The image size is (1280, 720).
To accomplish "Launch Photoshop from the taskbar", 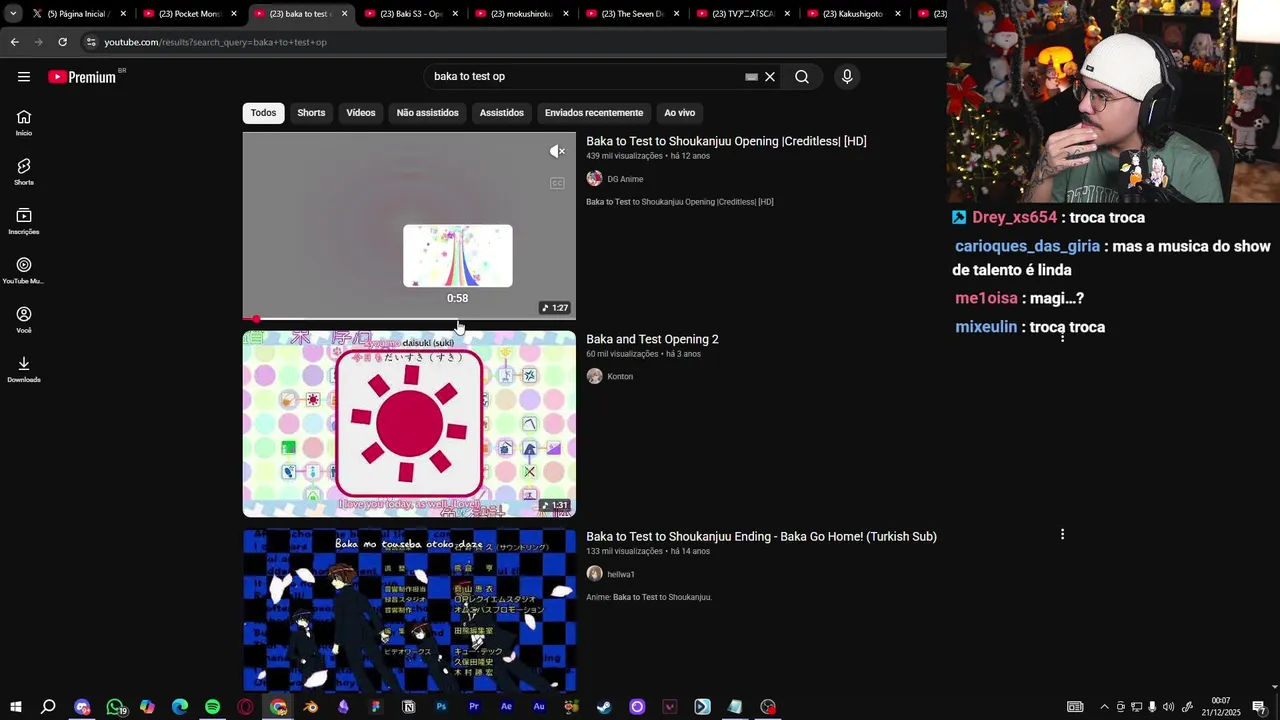I will (x=441, y=707).
